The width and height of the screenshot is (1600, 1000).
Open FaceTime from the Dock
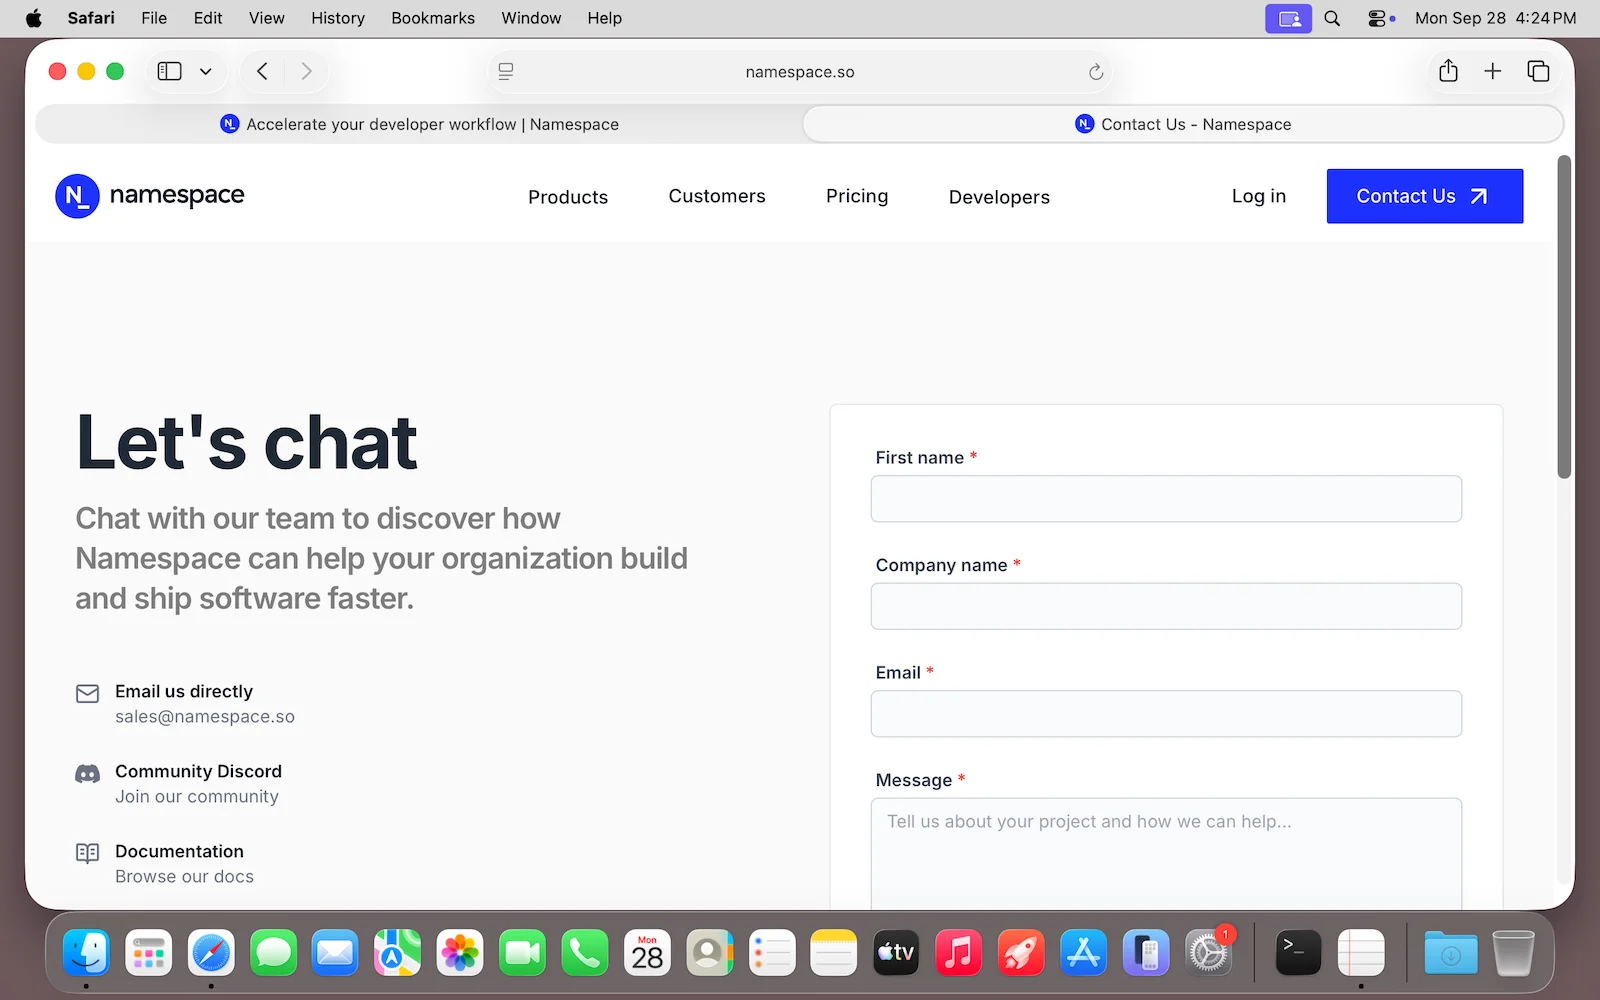(x=522, y=953)
